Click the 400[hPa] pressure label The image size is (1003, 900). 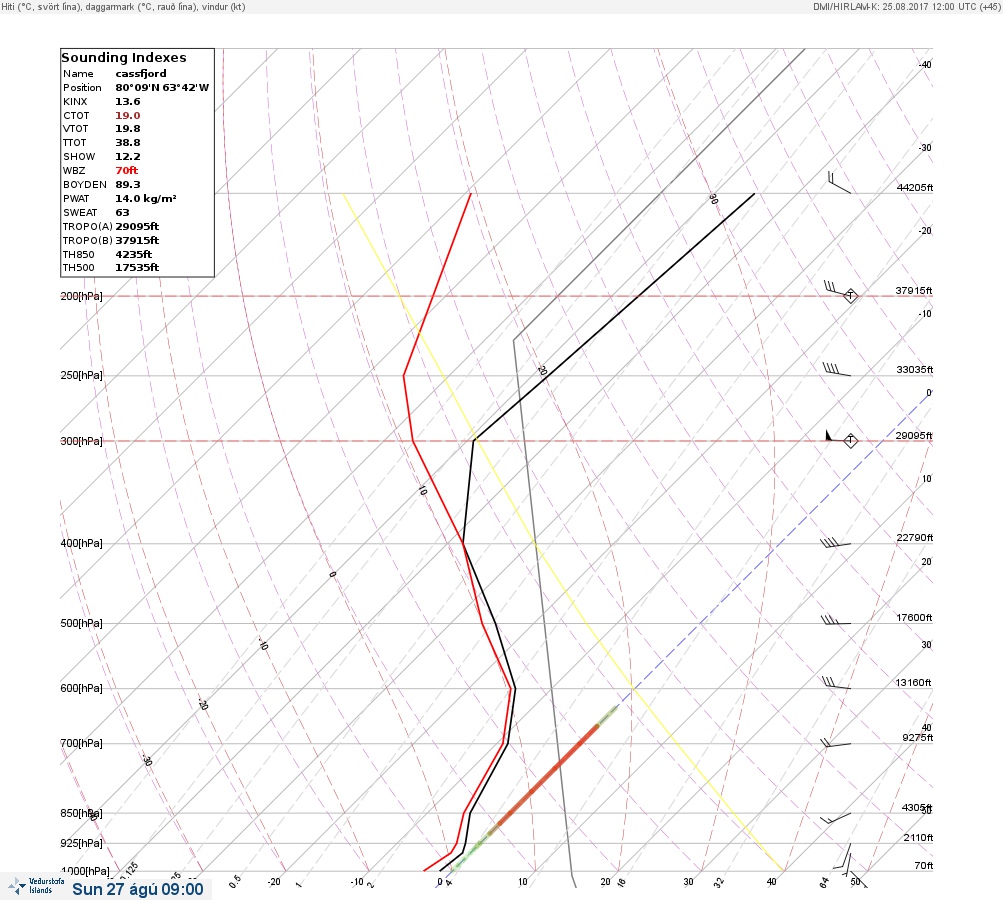(81, 543)
